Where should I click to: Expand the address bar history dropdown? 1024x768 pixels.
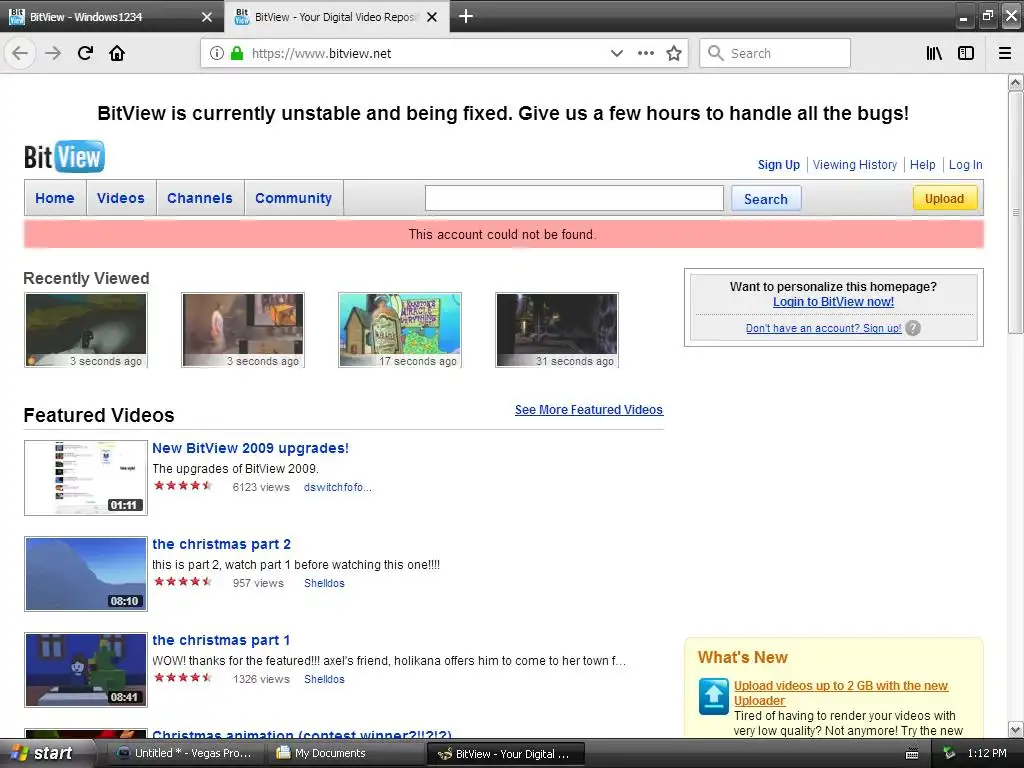pyautogui.click(x=616, y=54)
